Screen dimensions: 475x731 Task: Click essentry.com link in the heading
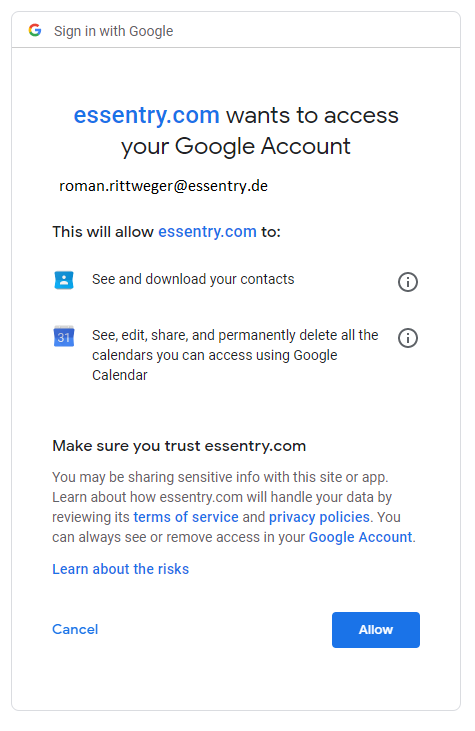pos(146,115)
